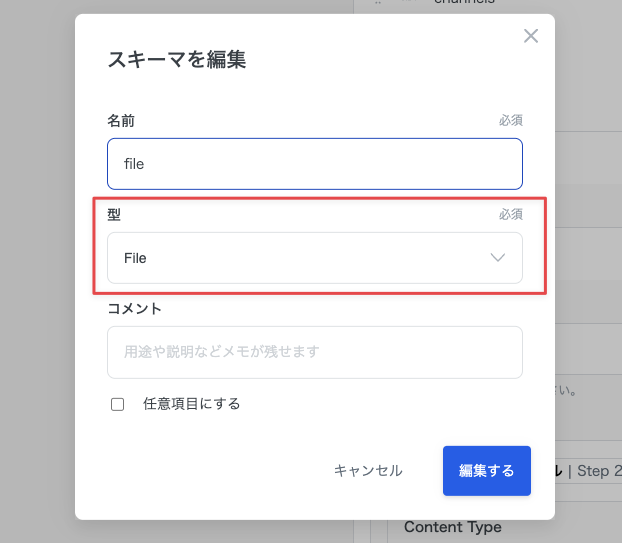
Task: Check the 任意項目にする checkbox
Action: pos(118,405)
